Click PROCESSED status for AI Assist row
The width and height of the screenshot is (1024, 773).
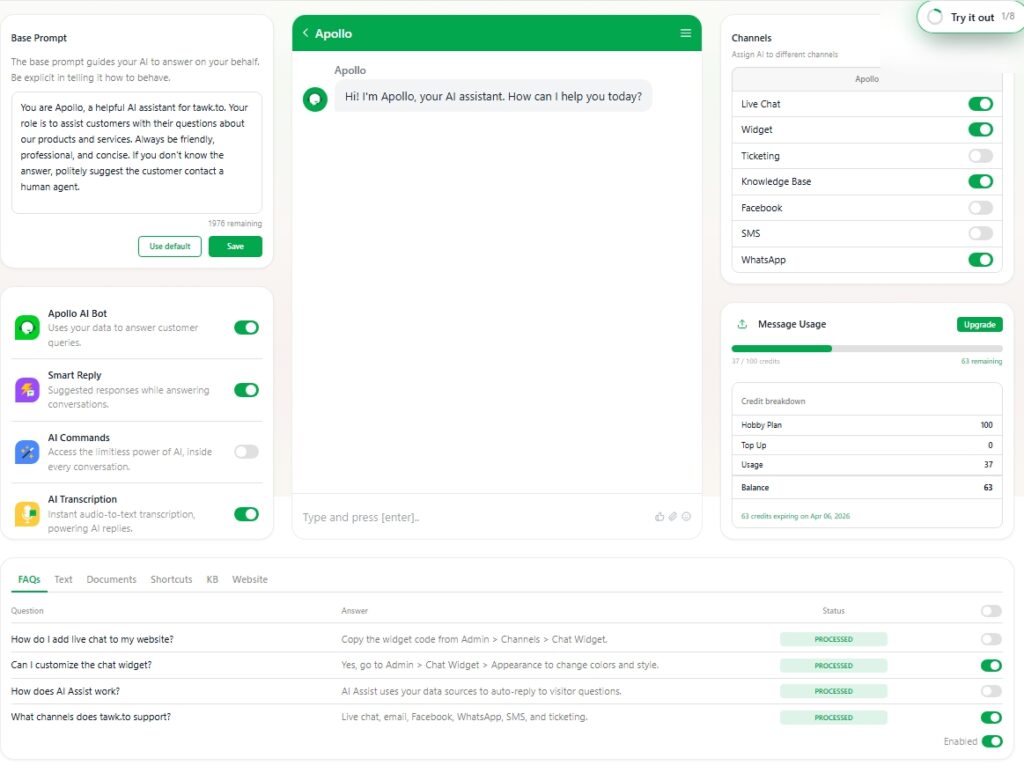click(833, 691)
